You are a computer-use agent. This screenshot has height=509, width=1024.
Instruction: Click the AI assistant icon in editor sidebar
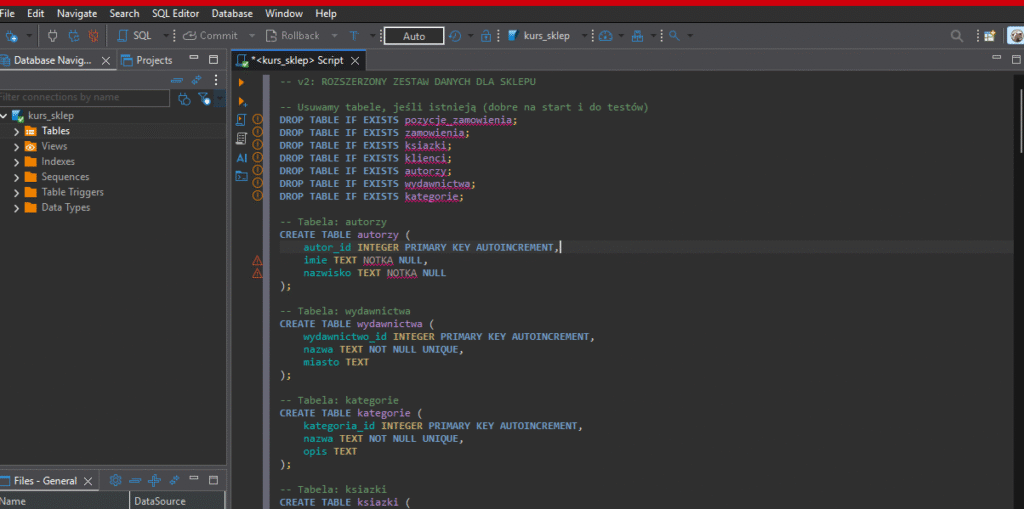click(x=242, y=157)
